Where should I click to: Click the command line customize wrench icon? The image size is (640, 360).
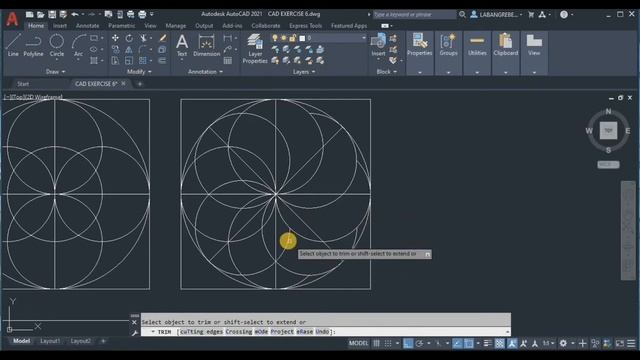tap(134, 333)
